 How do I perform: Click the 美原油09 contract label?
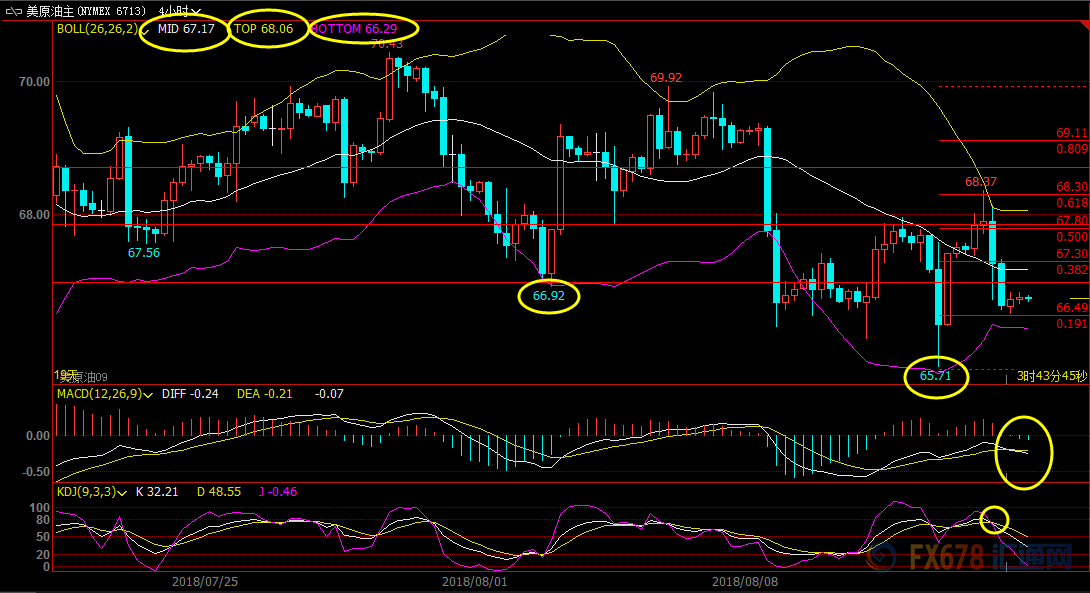click(x=83, y=378)
